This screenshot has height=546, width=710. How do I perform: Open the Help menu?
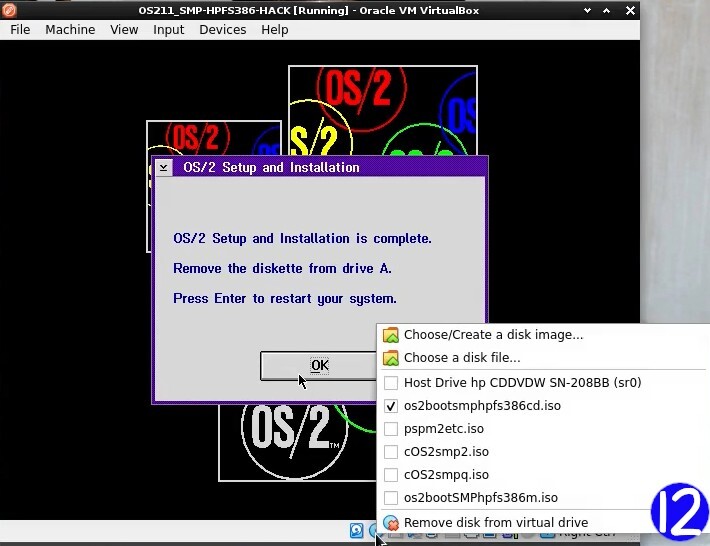point(274,30)
